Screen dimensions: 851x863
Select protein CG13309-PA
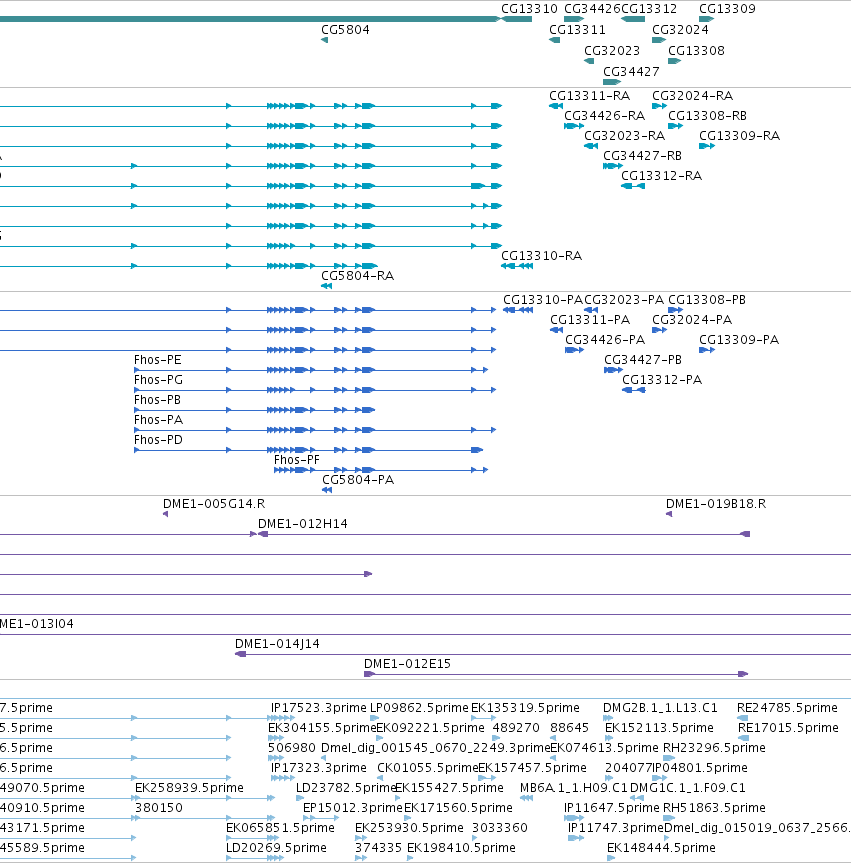point(739,340)
